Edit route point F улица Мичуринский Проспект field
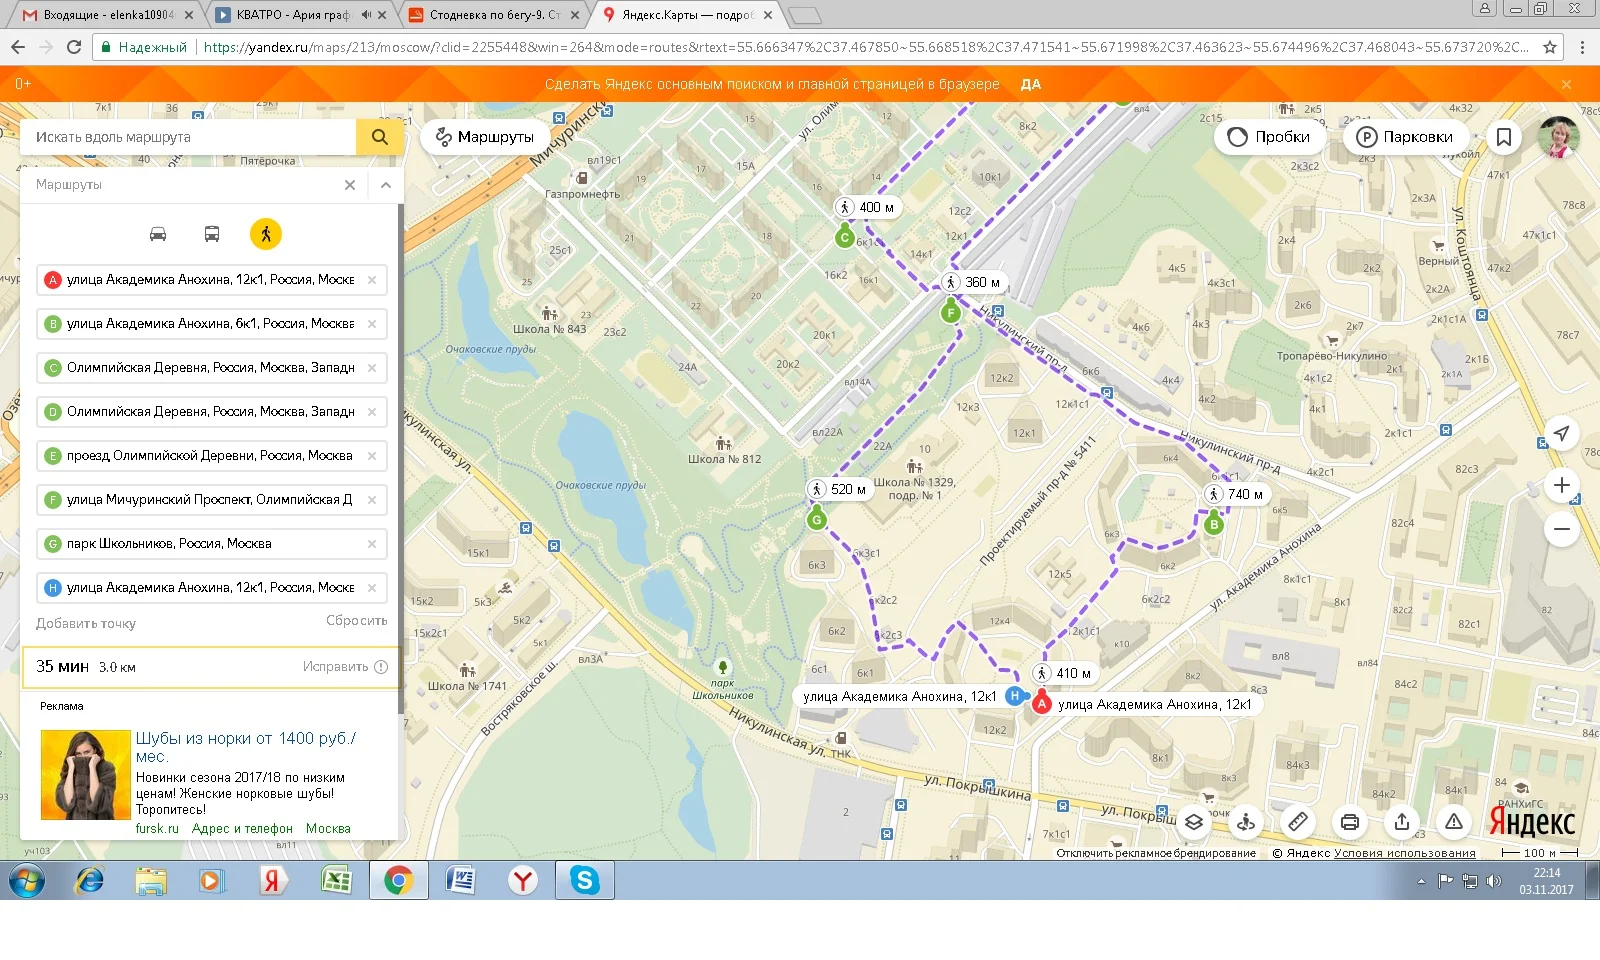 point(211,500)
